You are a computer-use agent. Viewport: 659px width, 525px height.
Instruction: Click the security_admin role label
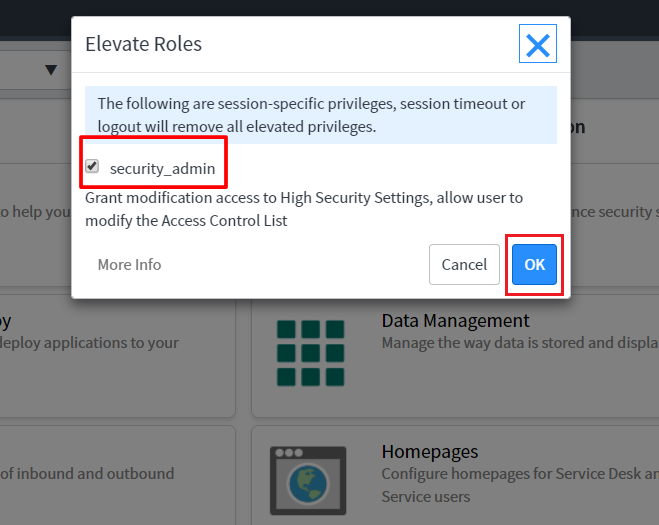[162, 168]
